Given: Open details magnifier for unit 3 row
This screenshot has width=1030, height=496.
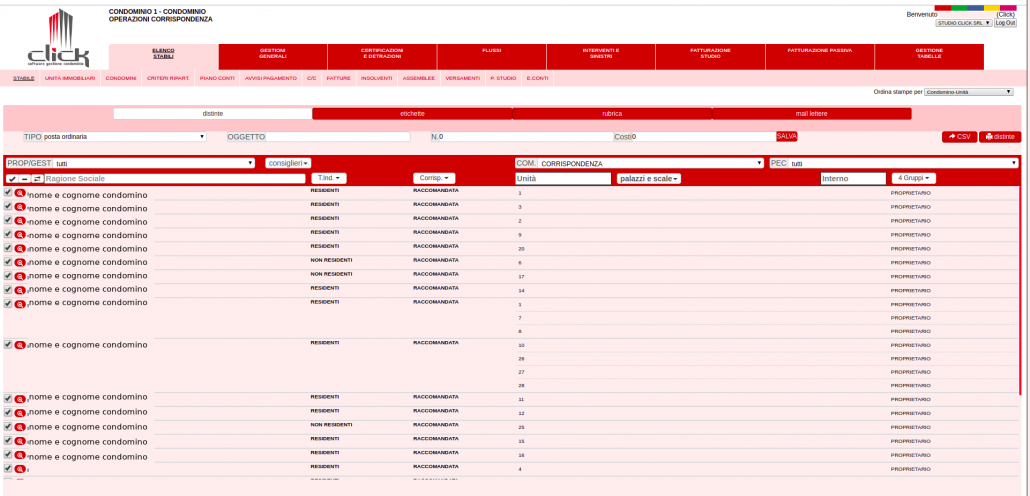Looking at the screenshot, I should pyautogui.click(x=20, y=208).
